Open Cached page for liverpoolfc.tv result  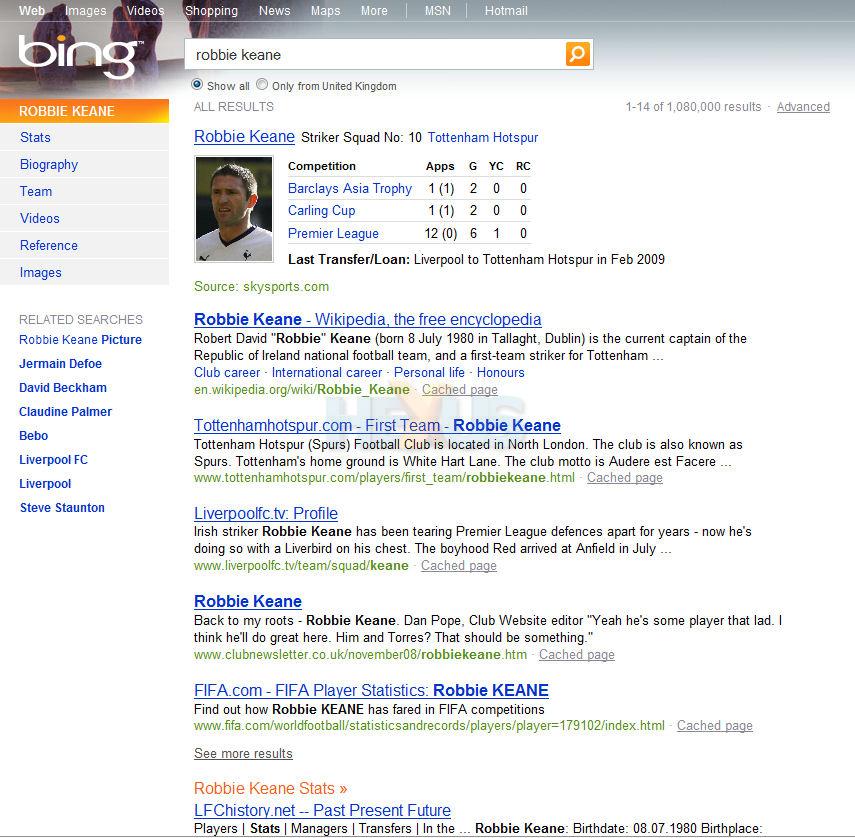(x=459, y=566)
